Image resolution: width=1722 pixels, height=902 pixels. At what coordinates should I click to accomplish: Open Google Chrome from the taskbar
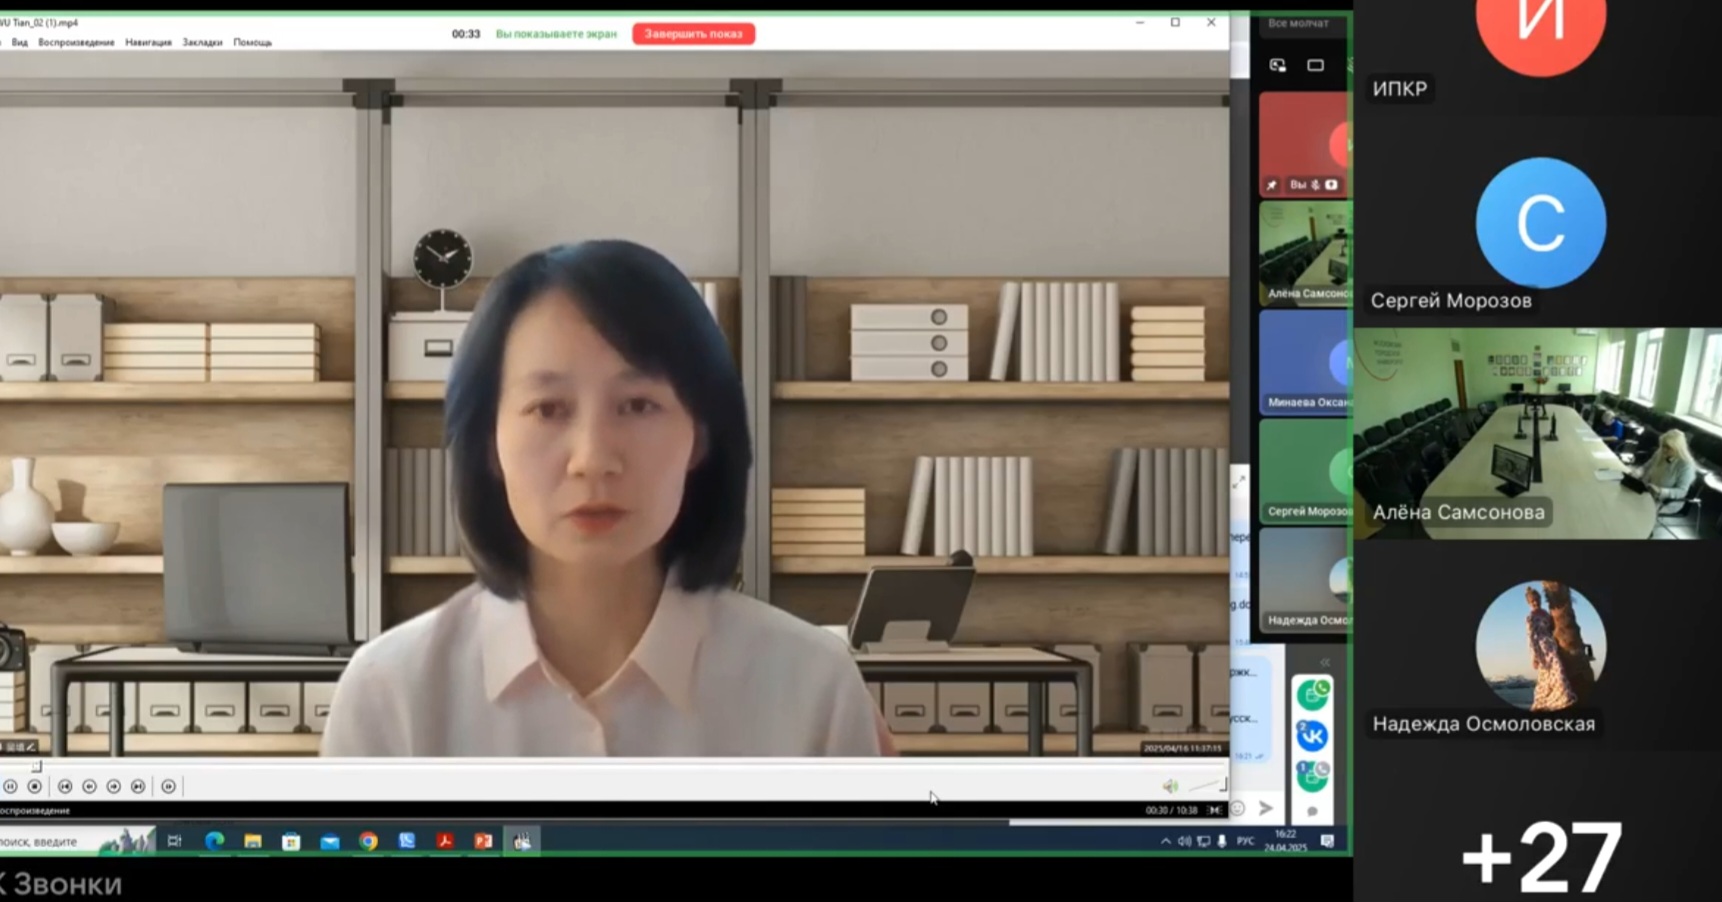pos(368,842)
